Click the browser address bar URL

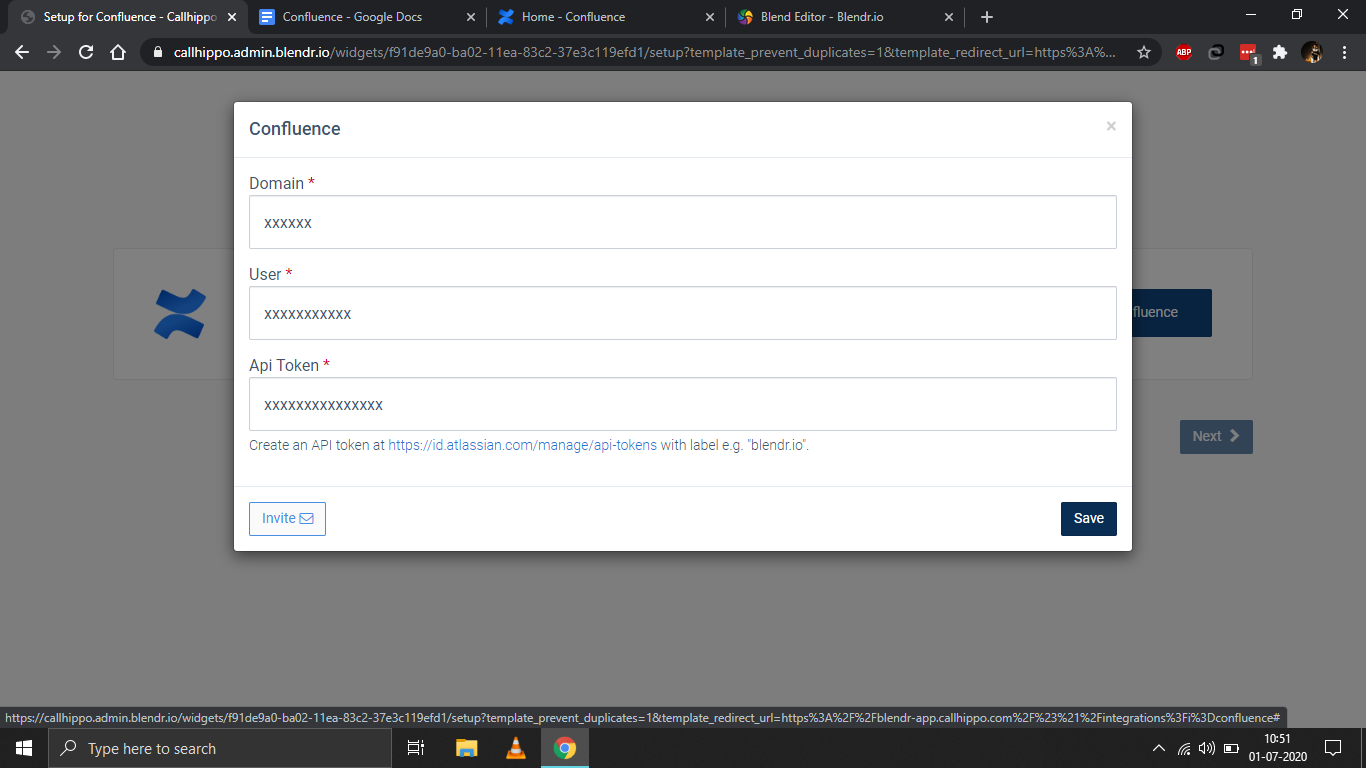(645, 52)
